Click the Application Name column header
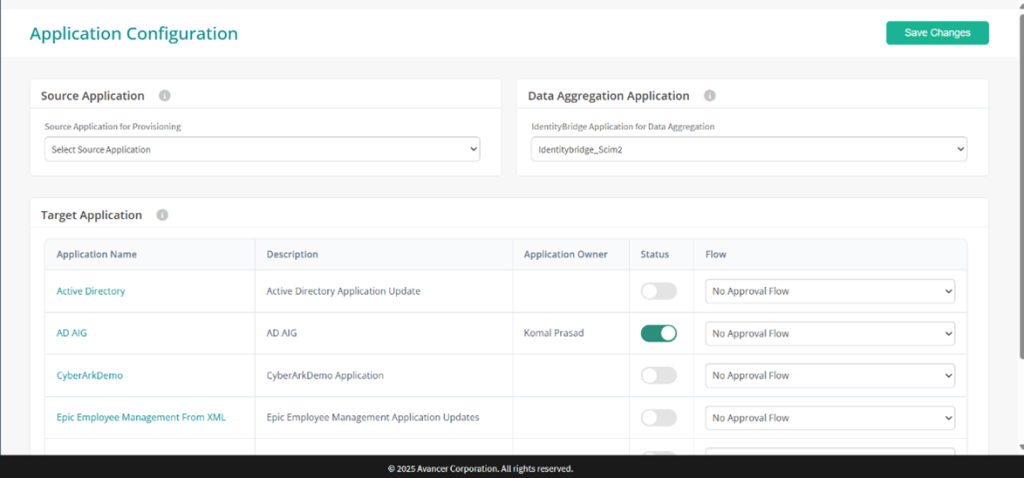The width and height of the screenshot is (1024, 478). click(x=97, y=255)
